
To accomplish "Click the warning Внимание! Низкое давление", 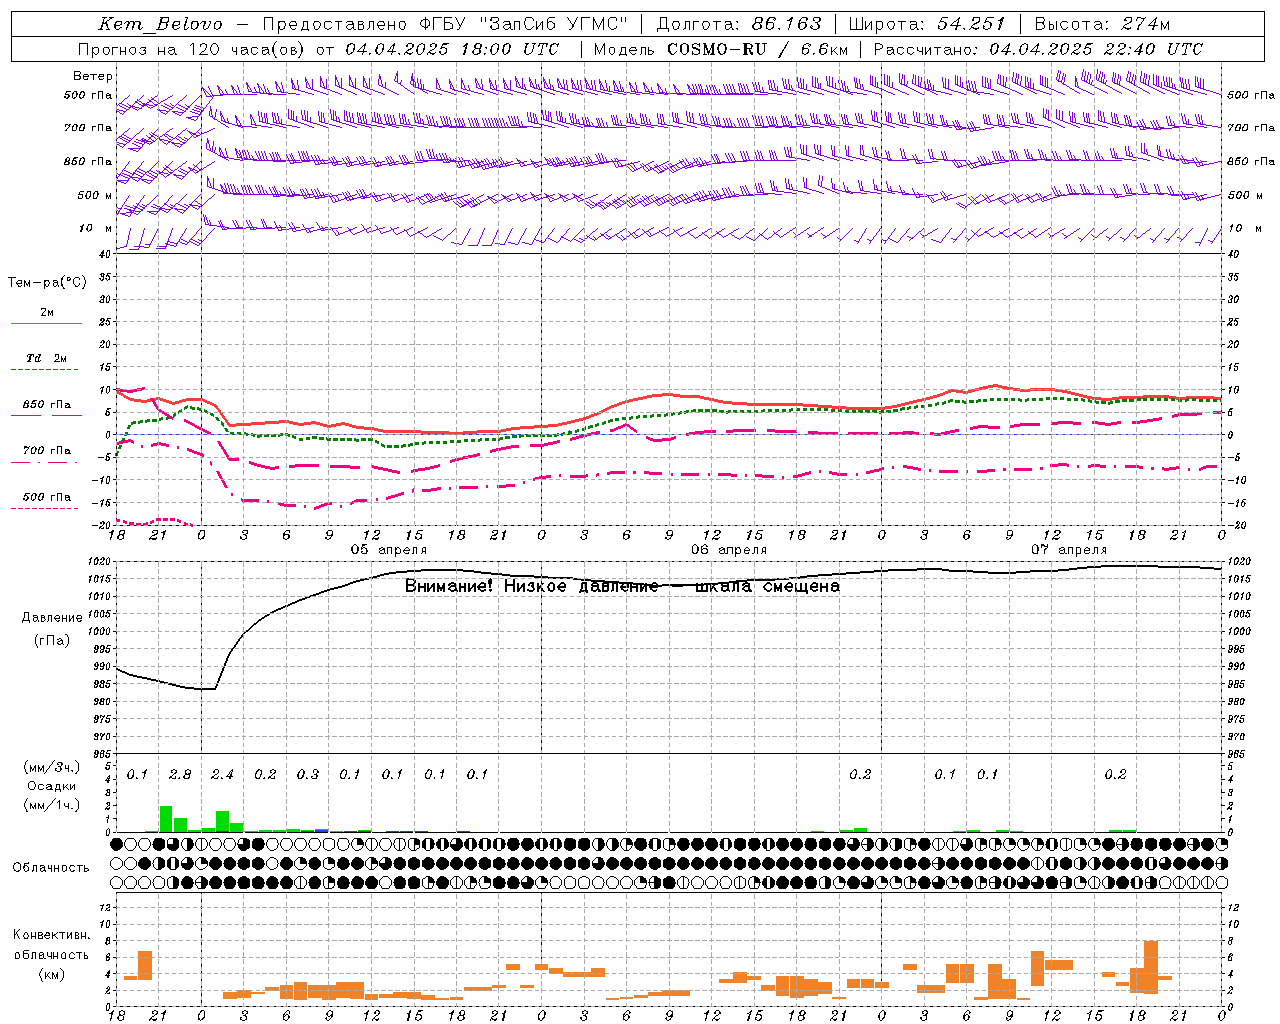I will coord(531,586).
